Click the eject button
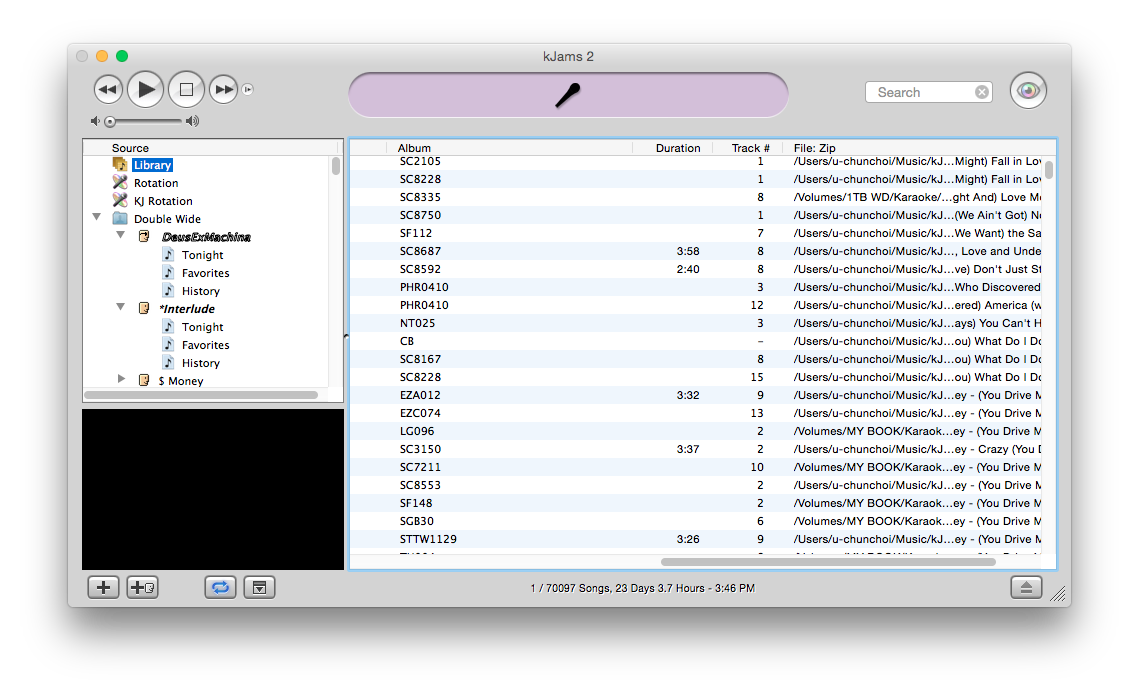The image size is (1139, 699). pyautogui.click(x=1026, y=588)
